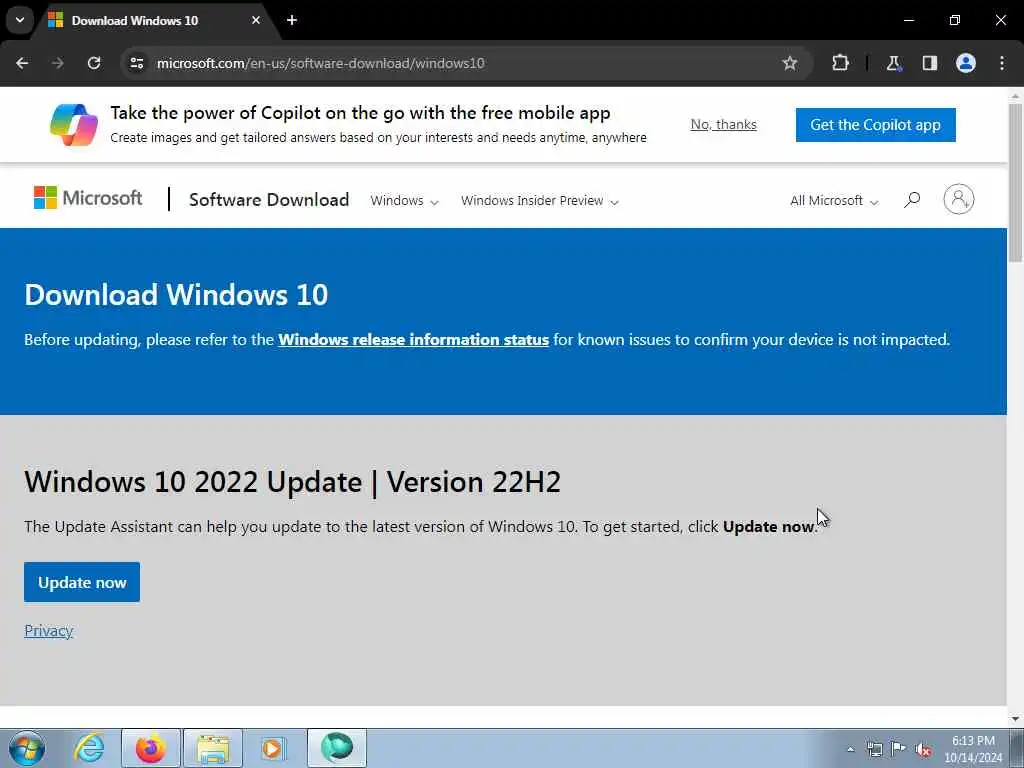Screen dimensions: 1024x768
Task: Click Windows 10 2022 Update heading
Action: 293,482
